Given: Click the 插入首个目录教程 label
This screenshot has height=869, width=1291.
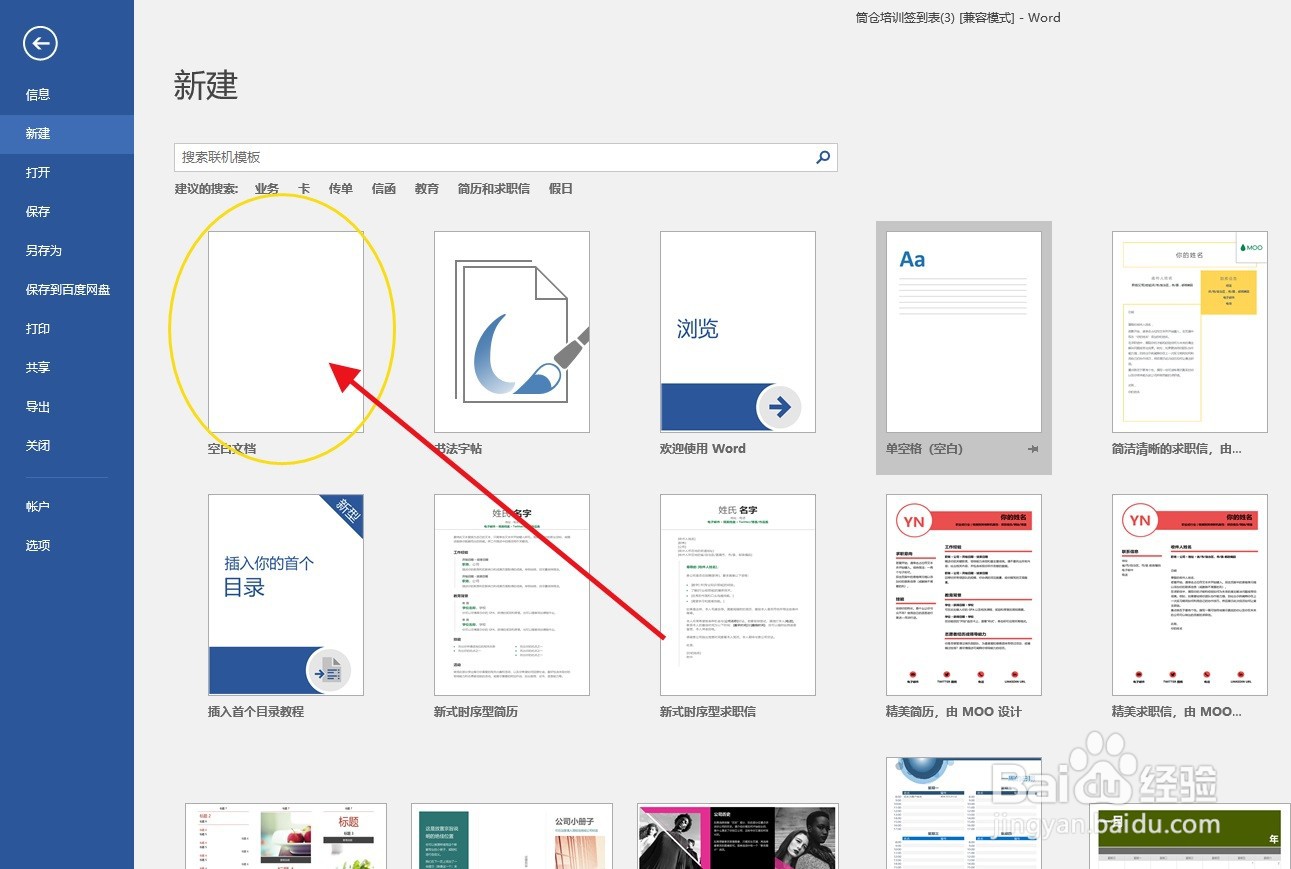Looking at the screenshot, I should tap(256, 712).
